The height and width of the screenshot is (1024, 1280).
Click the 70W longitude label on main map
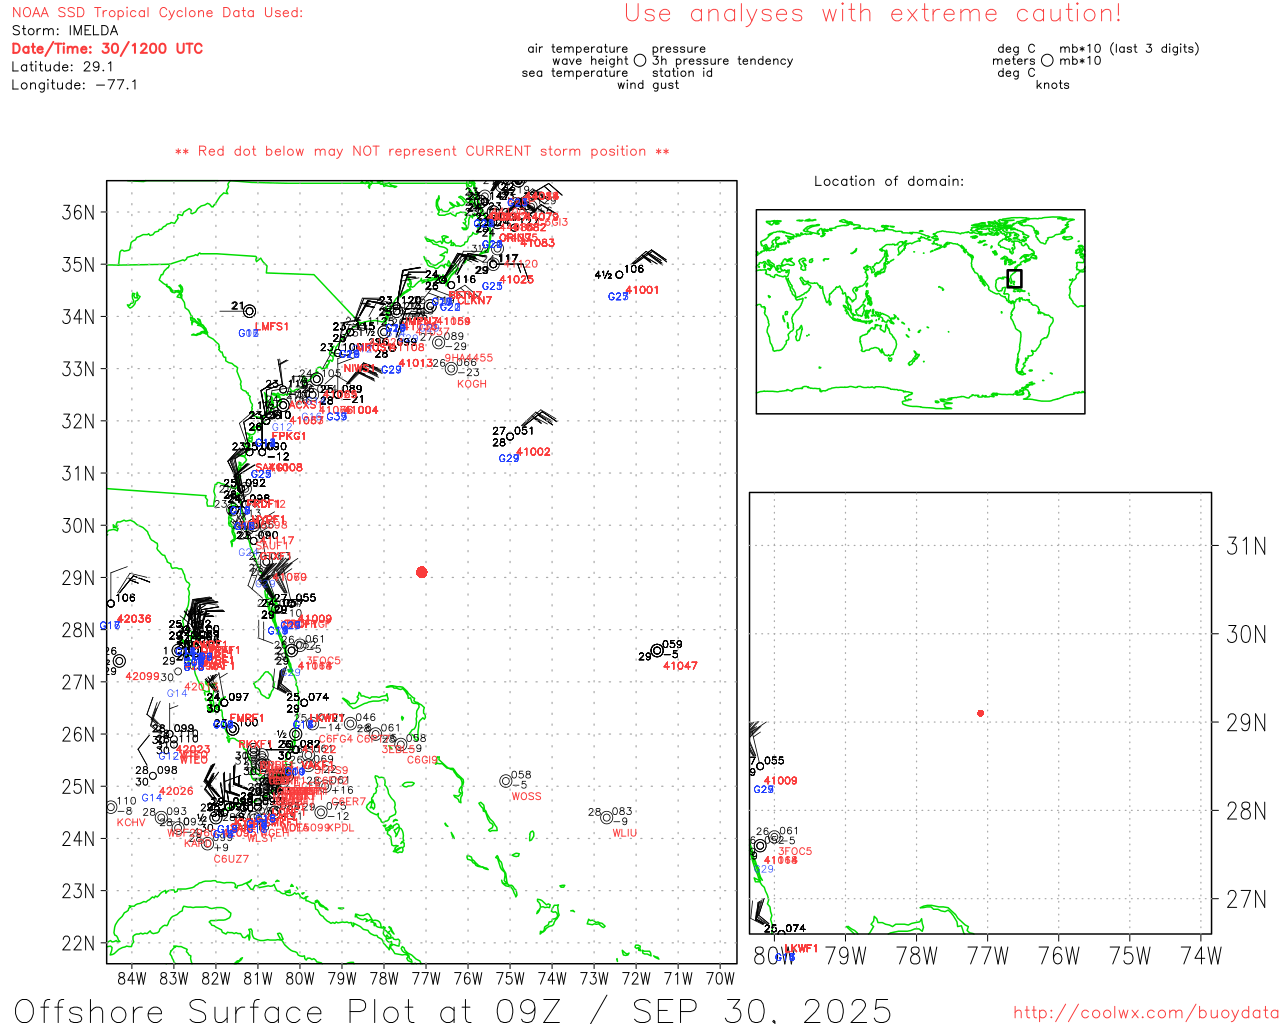720,978
